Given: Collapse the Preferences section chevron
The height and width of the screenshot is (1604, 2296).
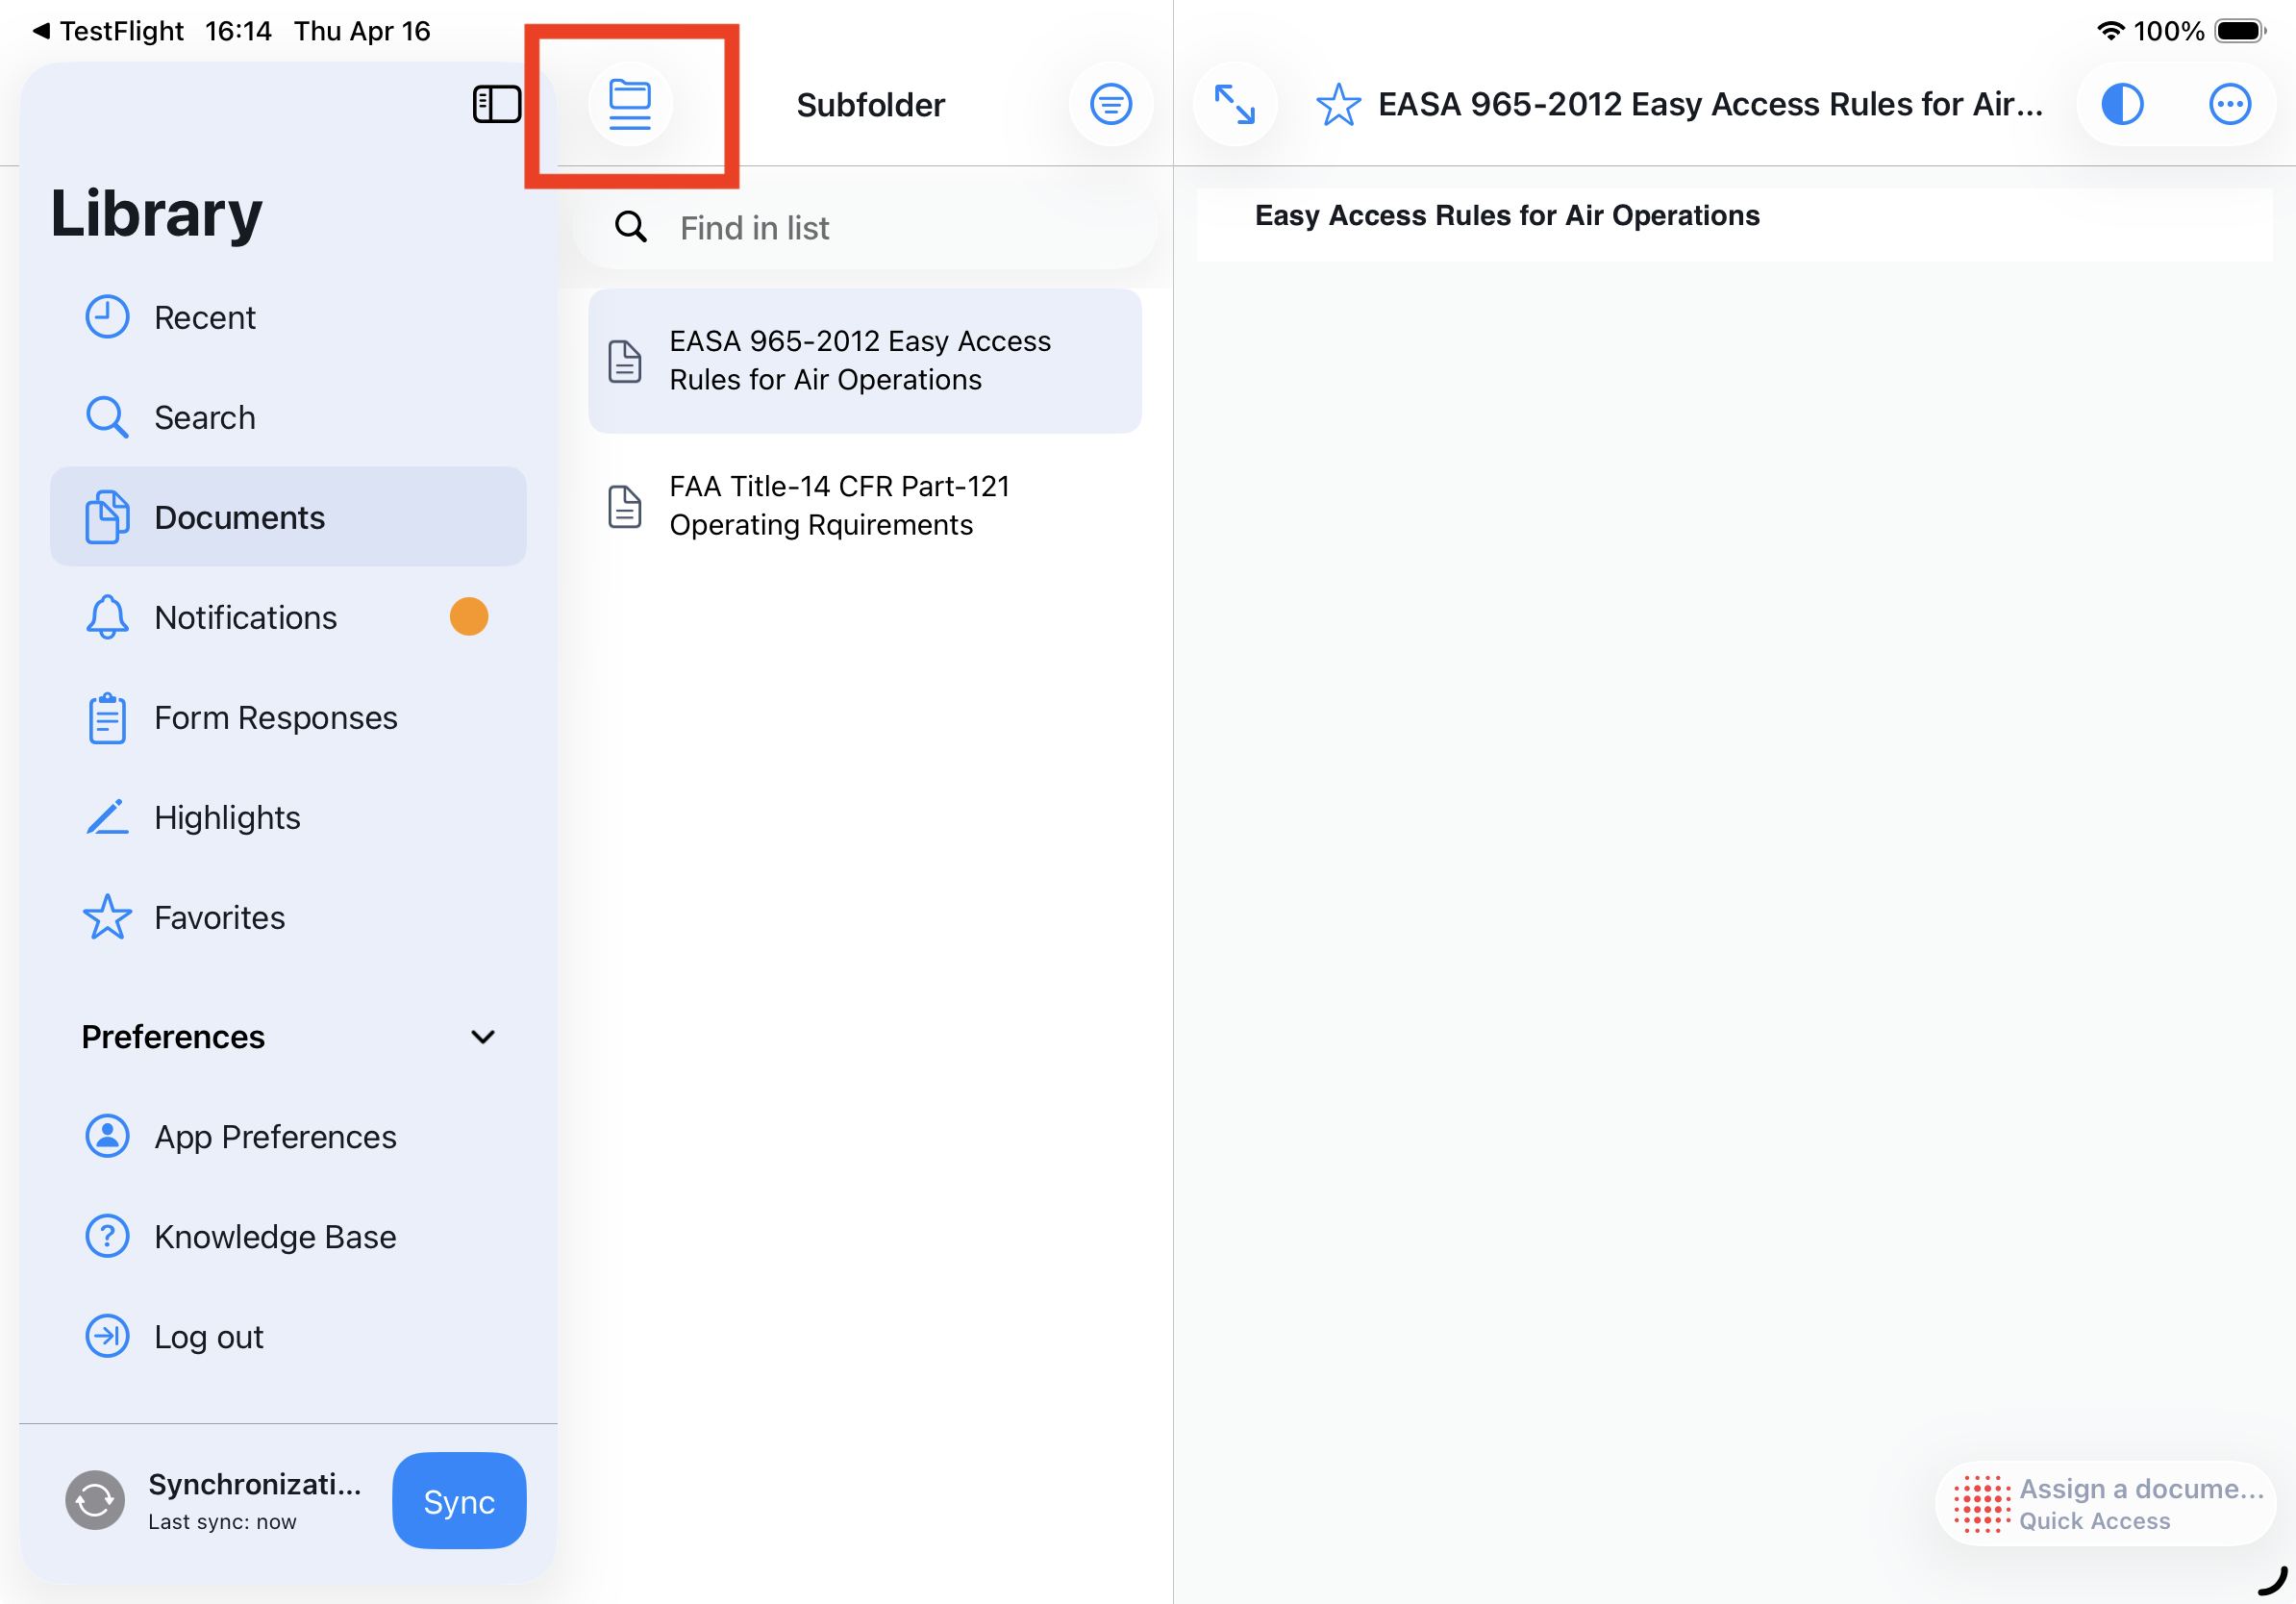Looking at the screenshot, I should [x=483, y=1037].
